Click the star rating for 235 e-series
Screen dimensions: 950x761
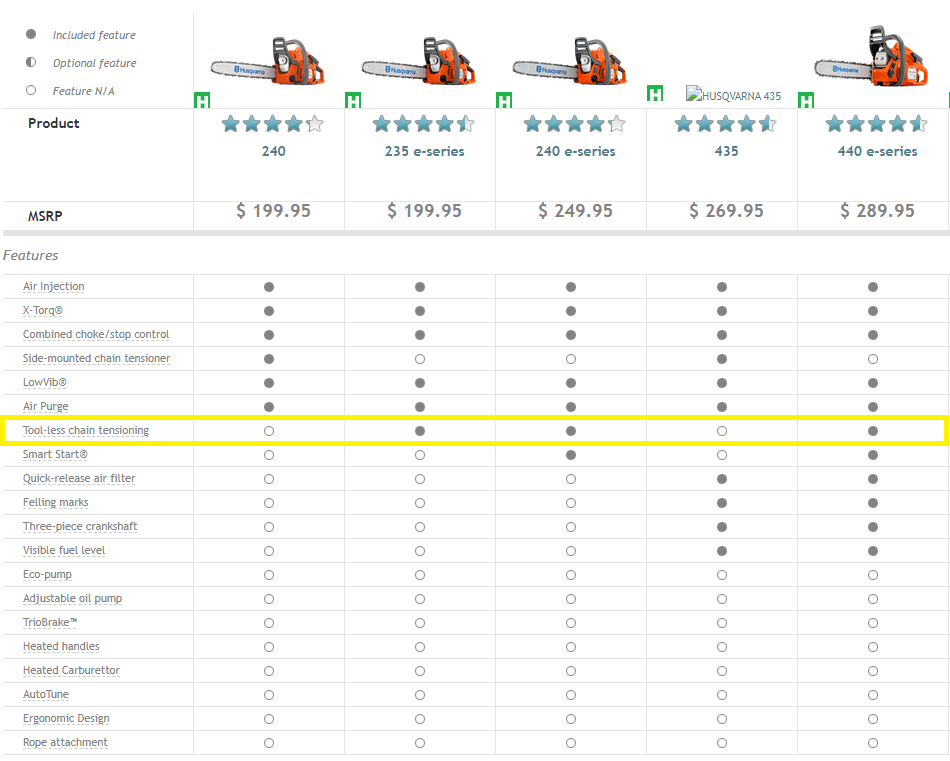tap(424, 124)
